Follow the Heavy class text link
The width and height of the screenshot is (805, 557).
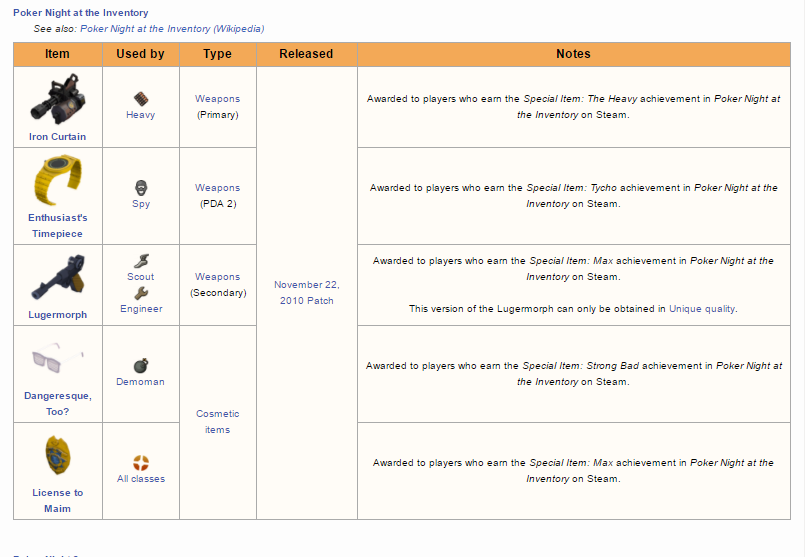141,115
